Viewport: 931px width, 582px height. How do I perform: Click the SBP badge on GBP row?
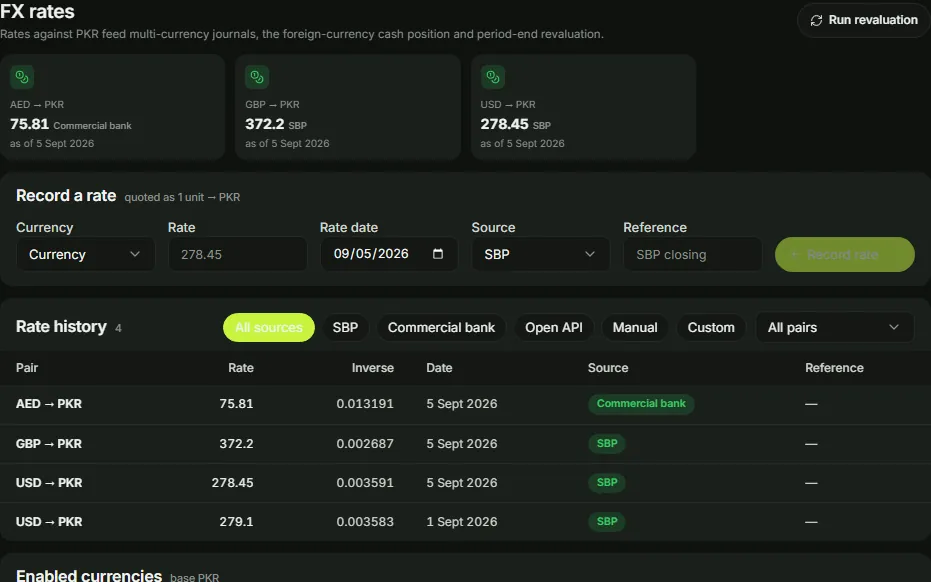(x=607, y=444)
